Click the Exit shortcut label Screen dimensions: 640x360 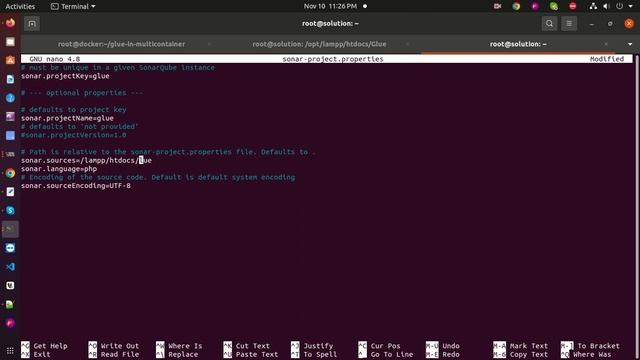[42, 354]
